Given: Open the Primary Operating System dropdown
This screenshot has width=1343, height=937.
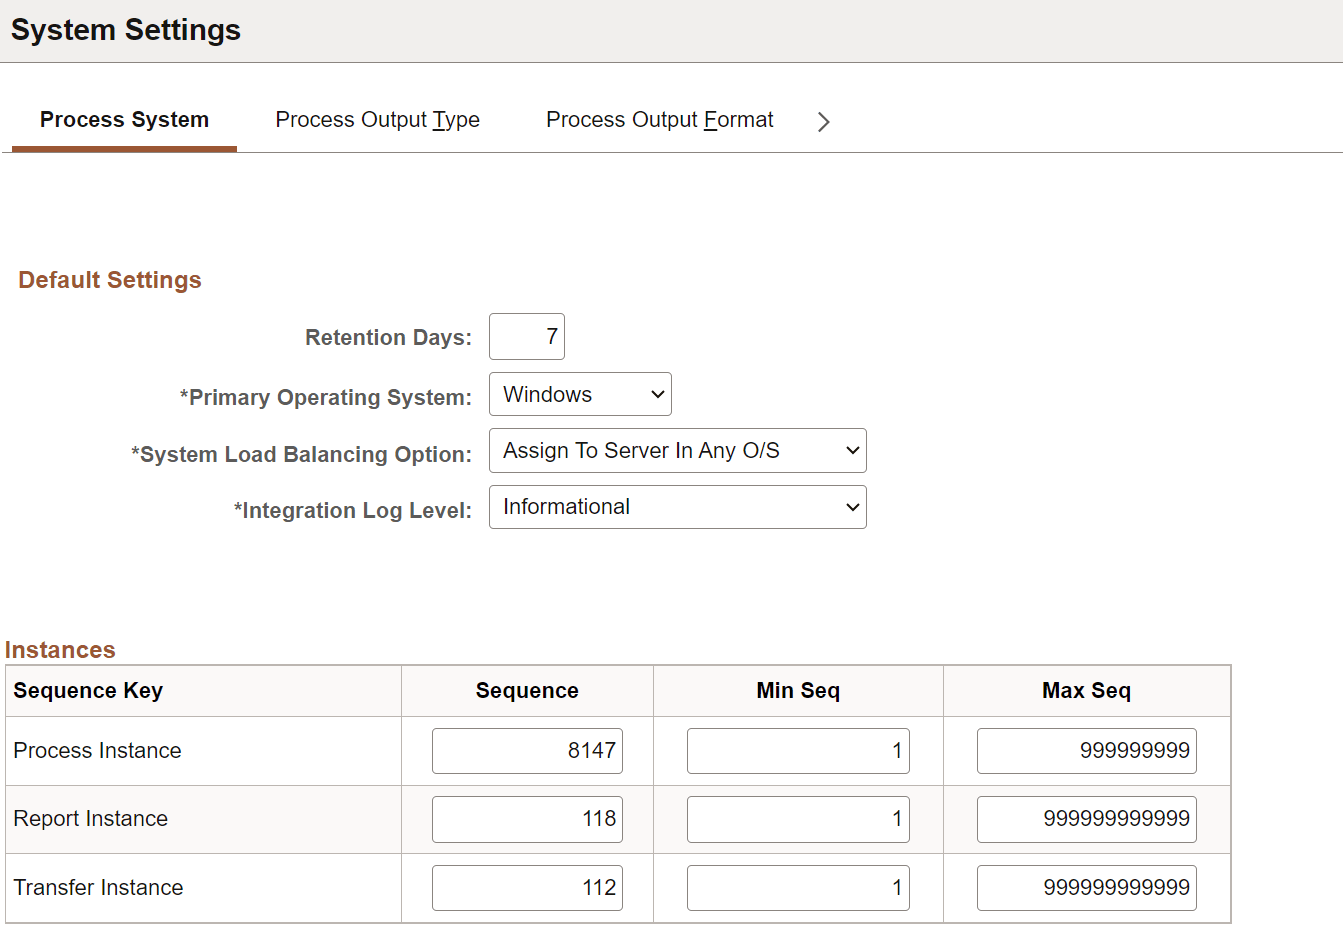Looking at the screenshot, I should coord(580,394).
